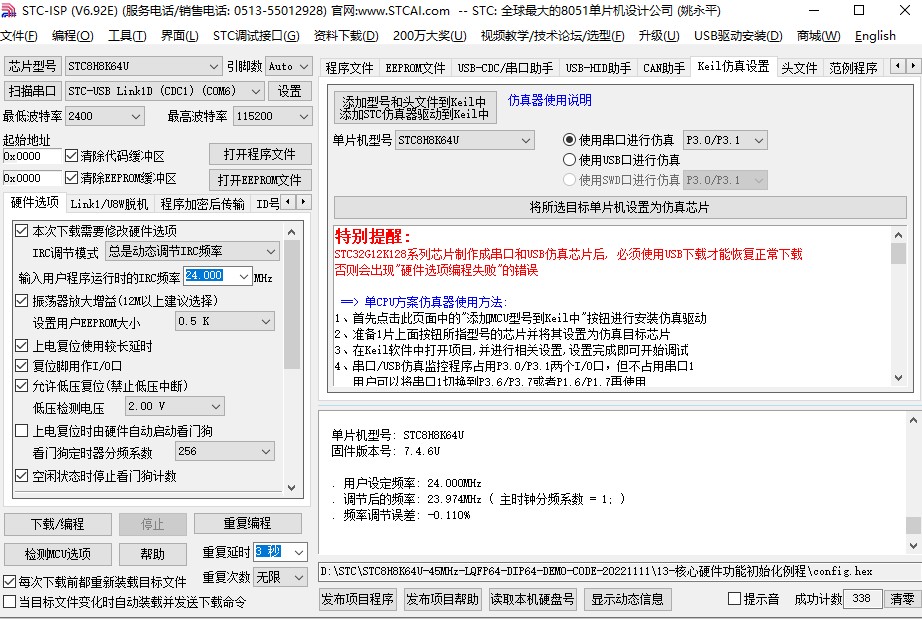Click hardware options list scroll-down arrow
The image size is (922, 619).
(292, 487)
